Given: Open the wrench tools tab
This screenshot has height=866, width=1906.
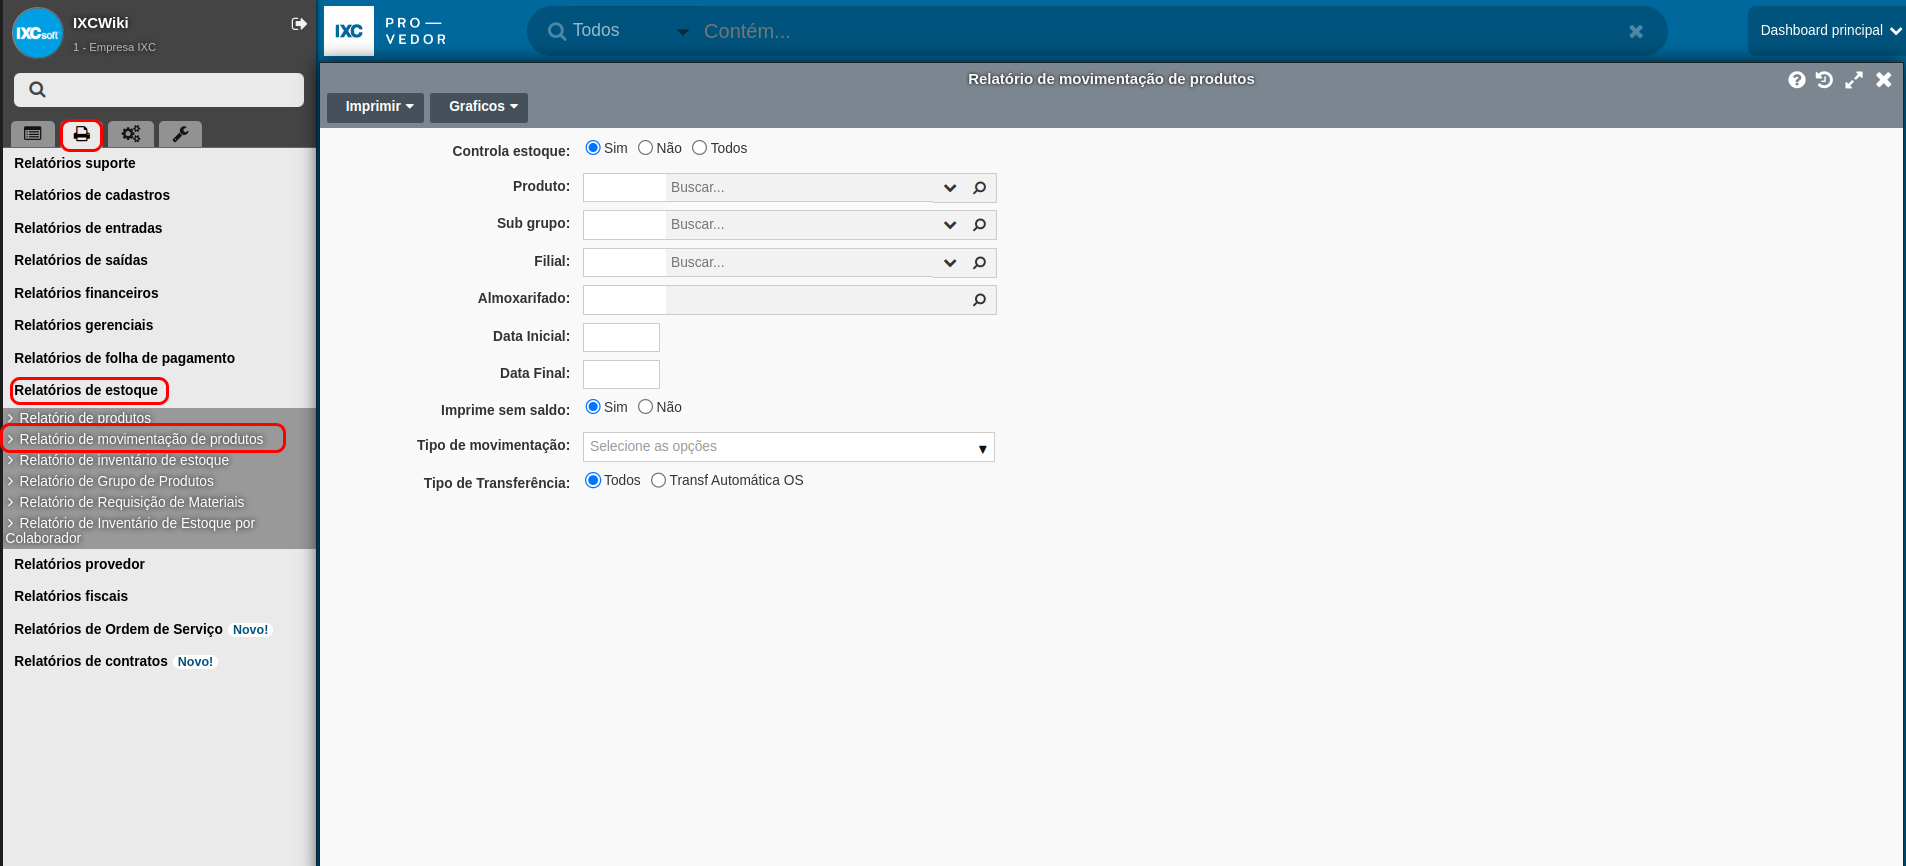Looking at the screenshot, I should pos(180,134).
